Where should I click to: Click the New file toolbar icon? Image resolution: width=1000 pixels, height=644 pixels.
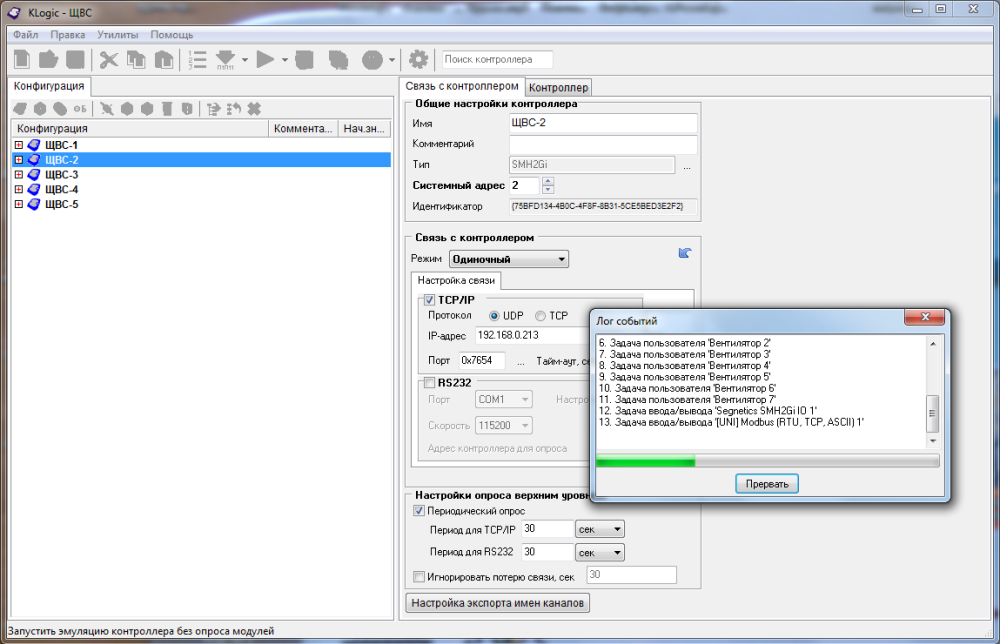click(x=21, y=60)
